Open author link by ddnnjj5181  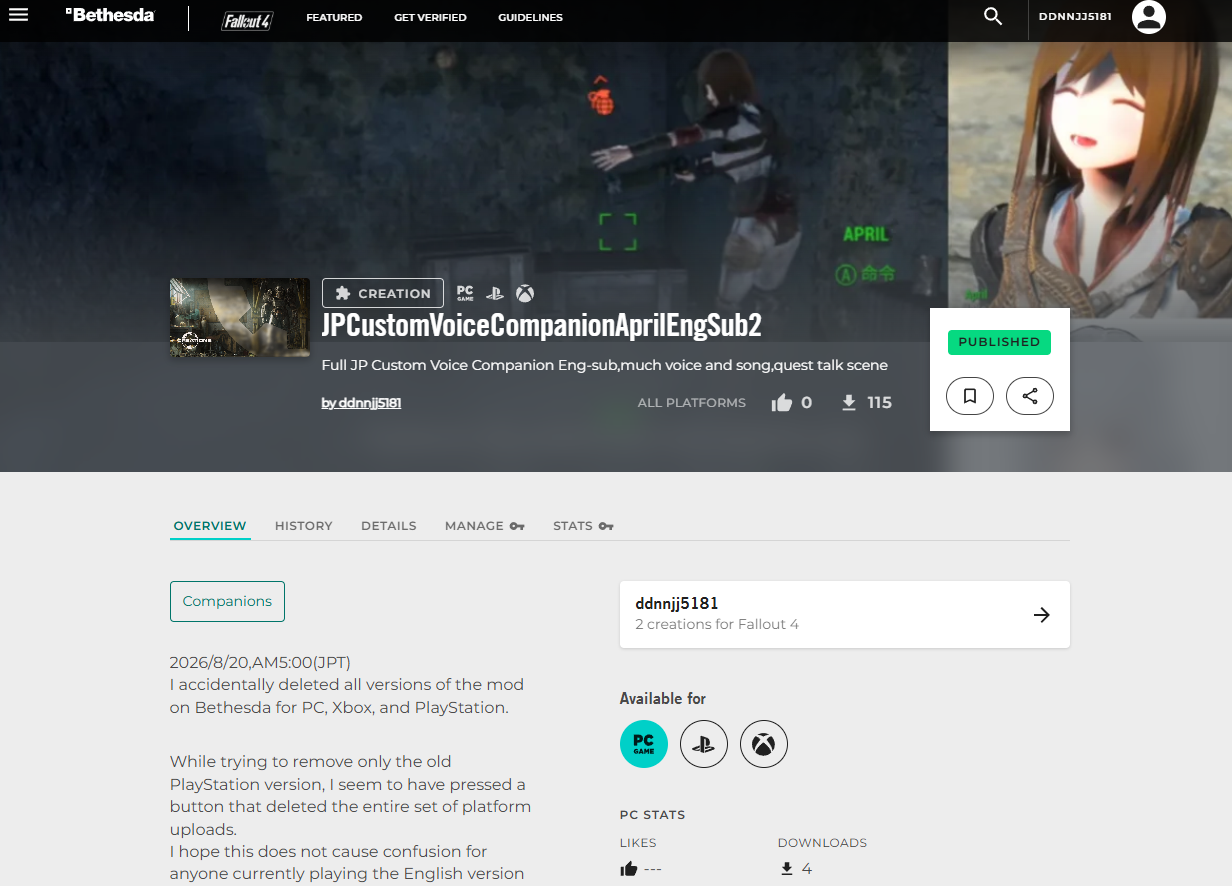(361, 403)
